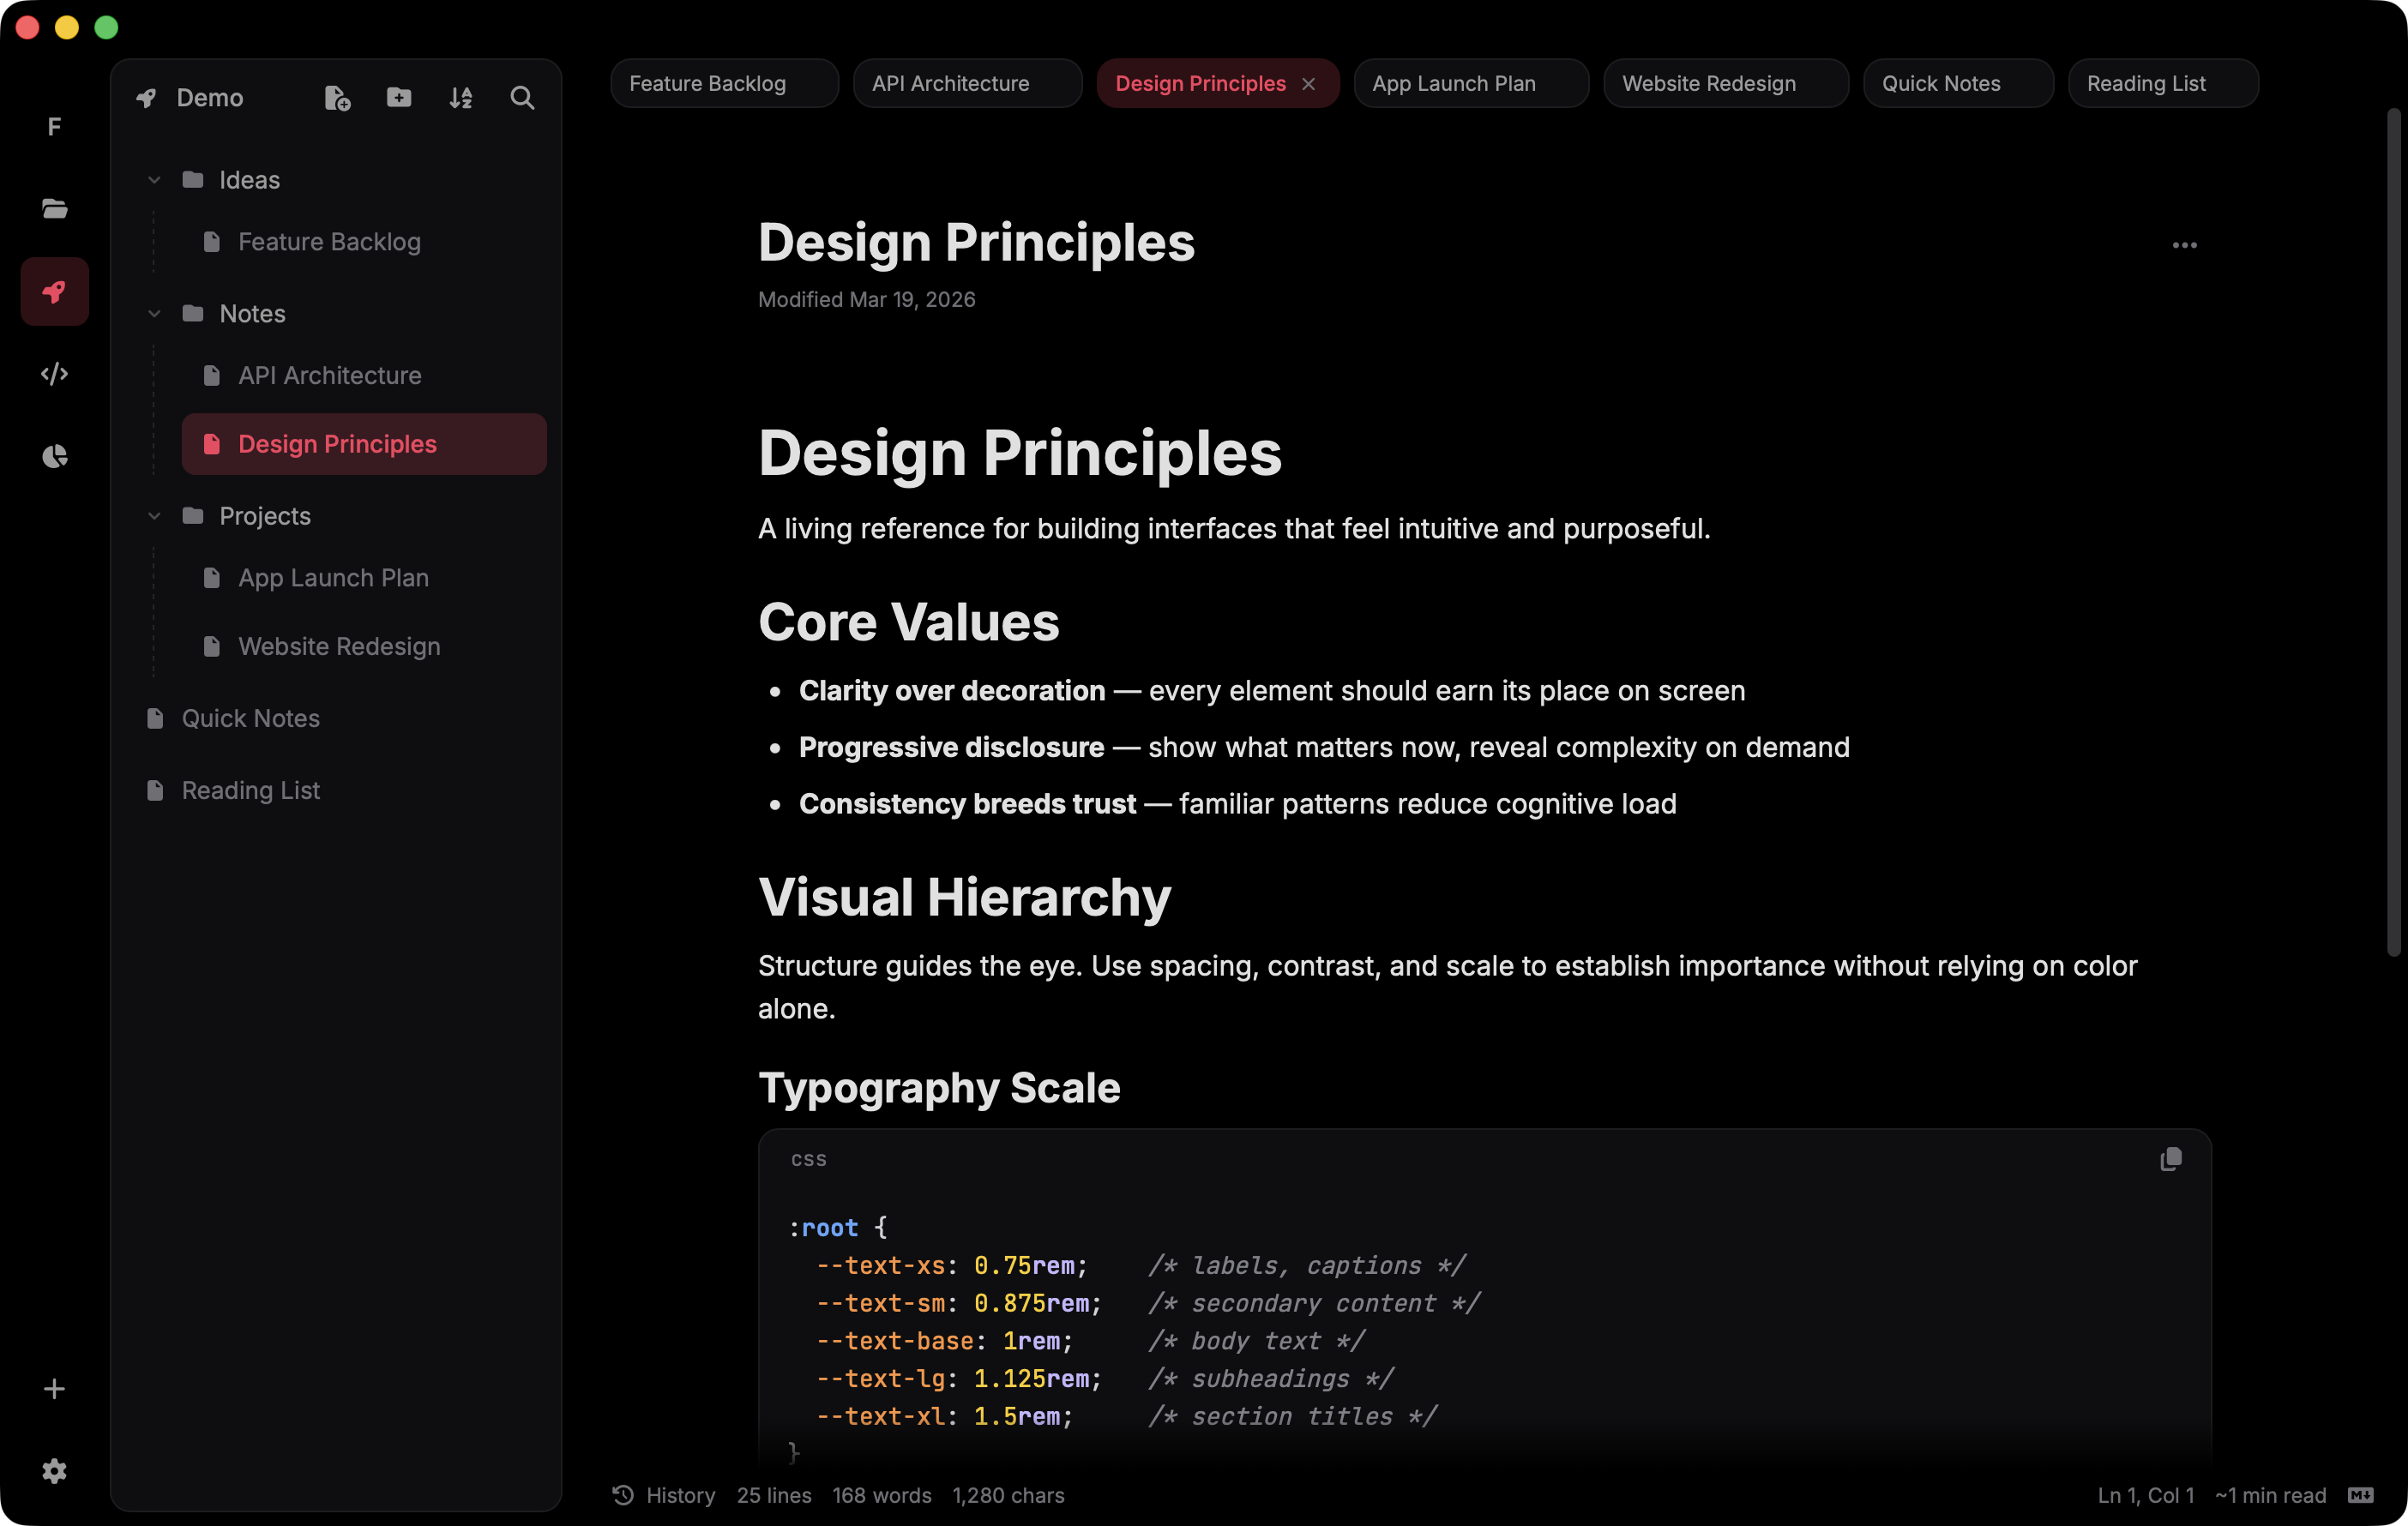
Task: Open the History button
Action: coord(664,1495)
